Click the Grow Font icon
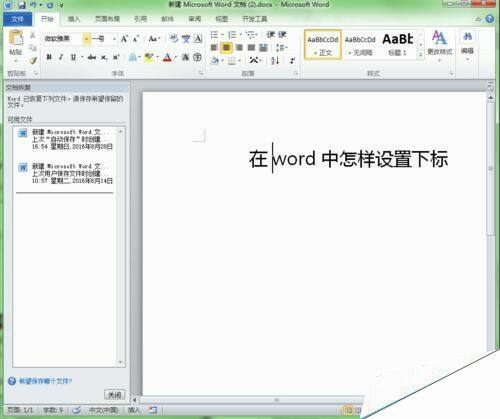Image resolution: width=500 pixels, height=419 pixels. click(x=124, y=39)
